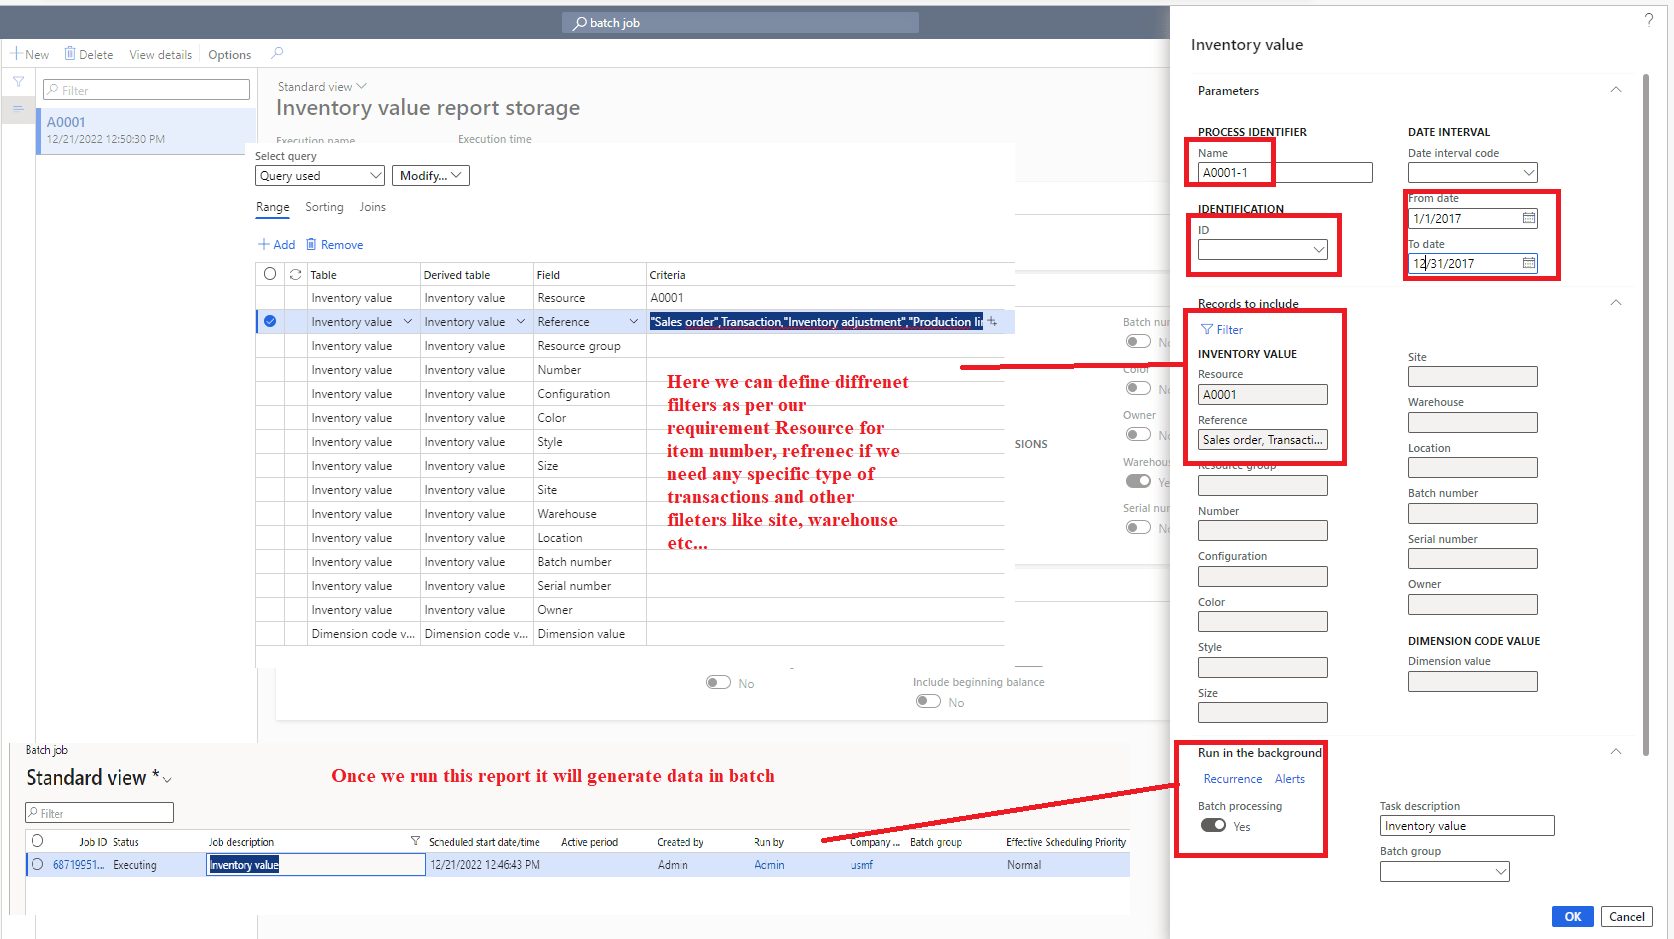Open the From date calendar picker
The width and height of the screenshot is (1674, 939).
1528,217
